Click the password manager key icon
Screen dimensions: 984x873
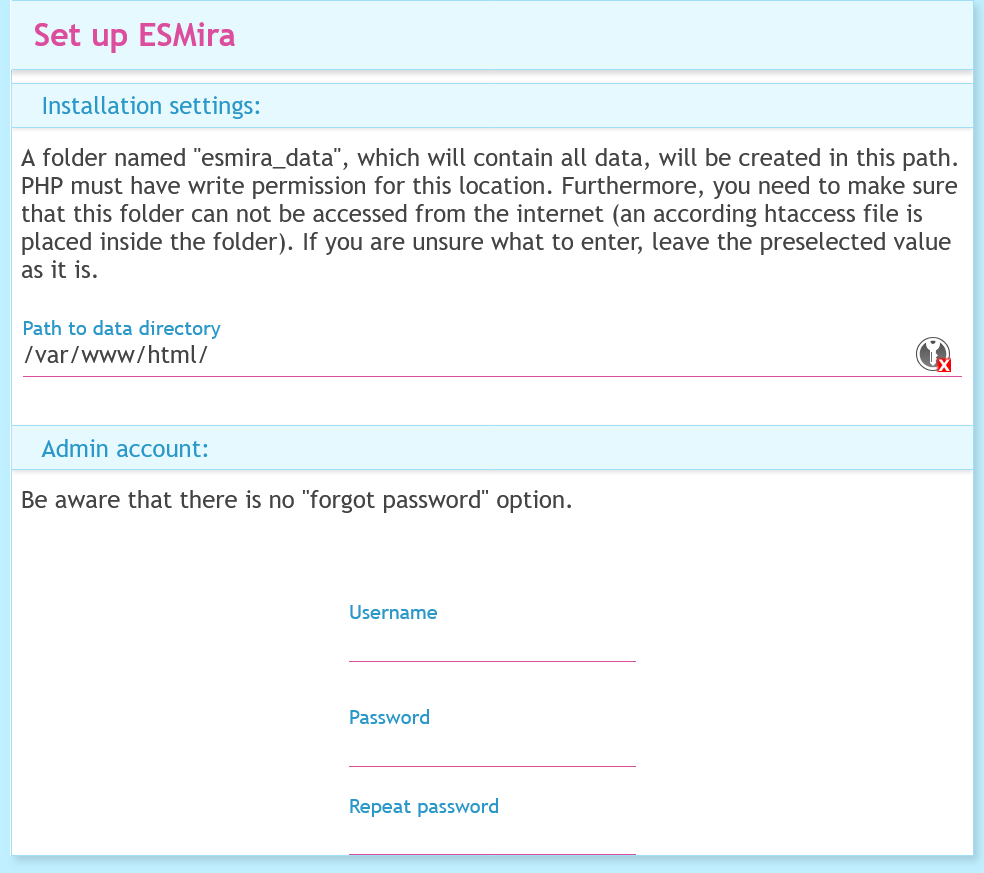[x=933, y=354]
